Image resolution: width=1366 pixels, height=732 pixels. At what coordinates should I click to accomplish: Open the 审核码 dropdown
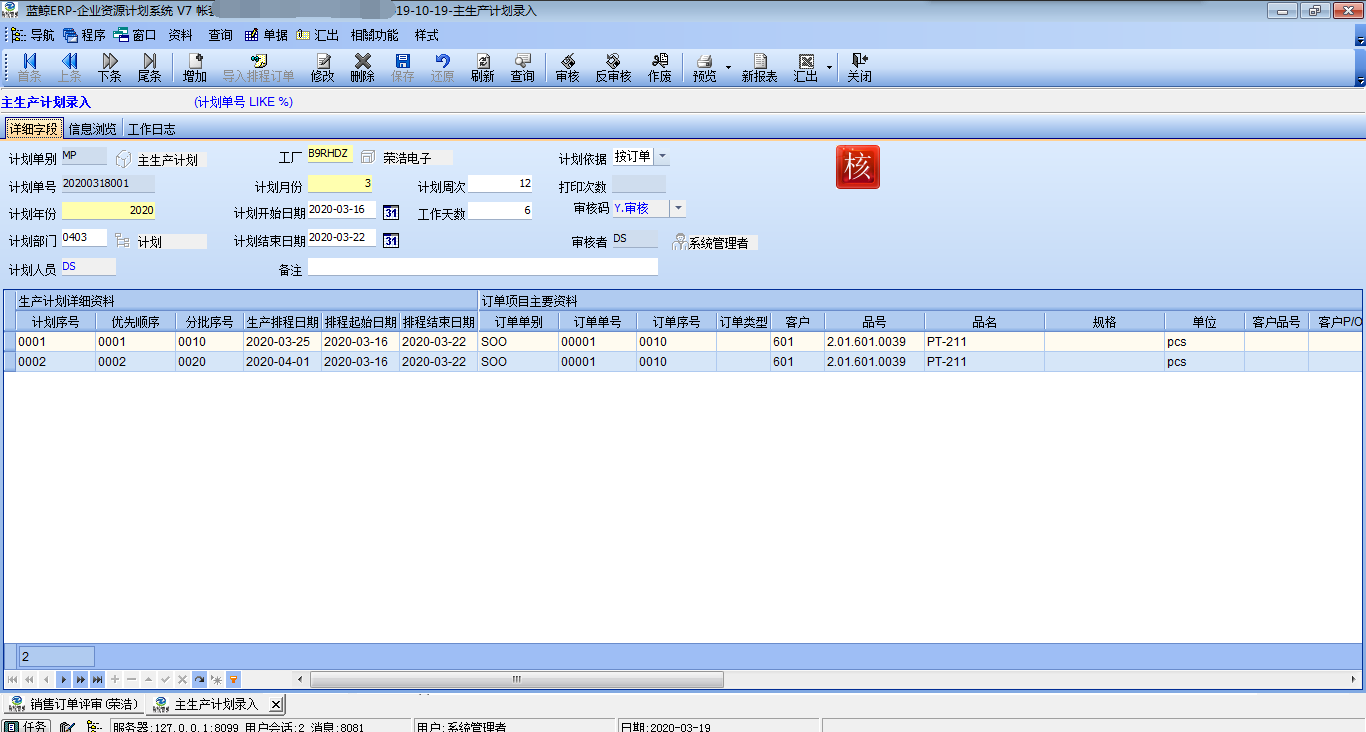pos(678,208)
